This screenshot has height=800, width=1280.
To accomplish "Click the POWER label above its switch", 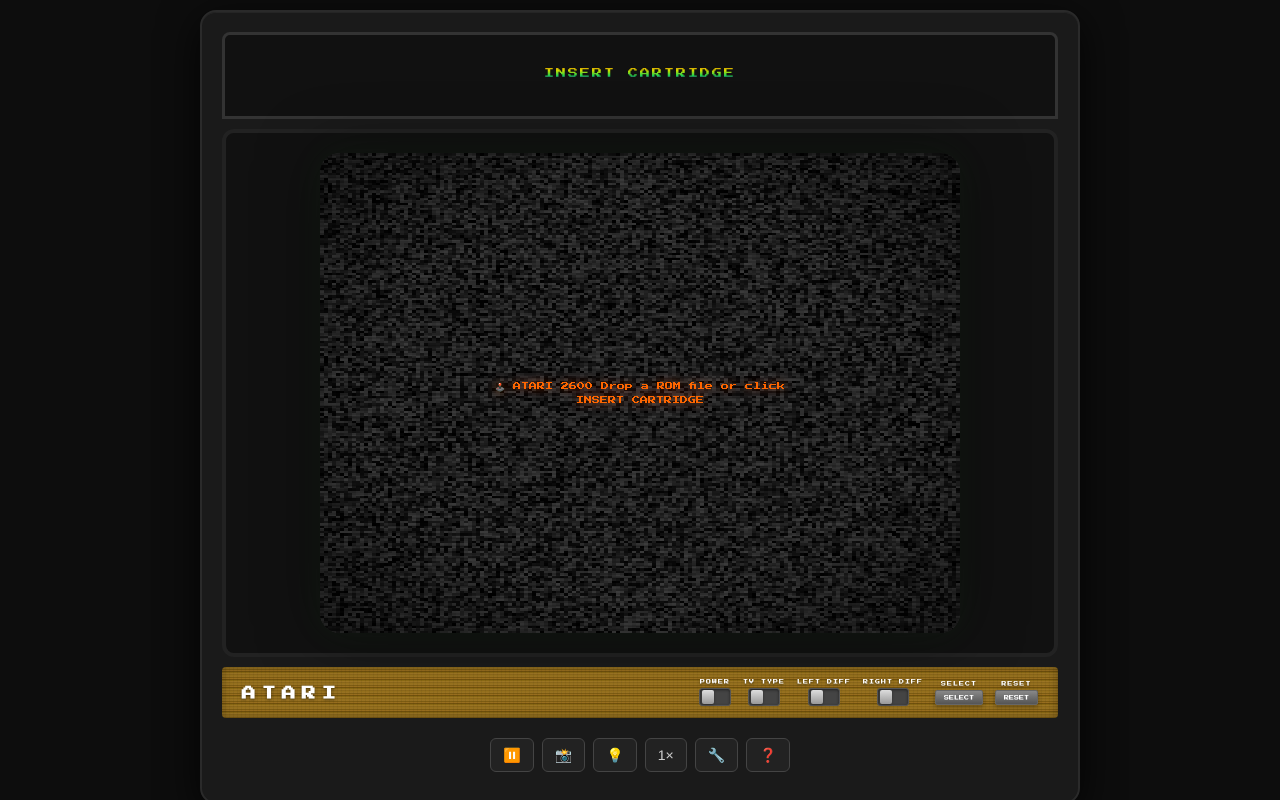I will pos(714,681).
